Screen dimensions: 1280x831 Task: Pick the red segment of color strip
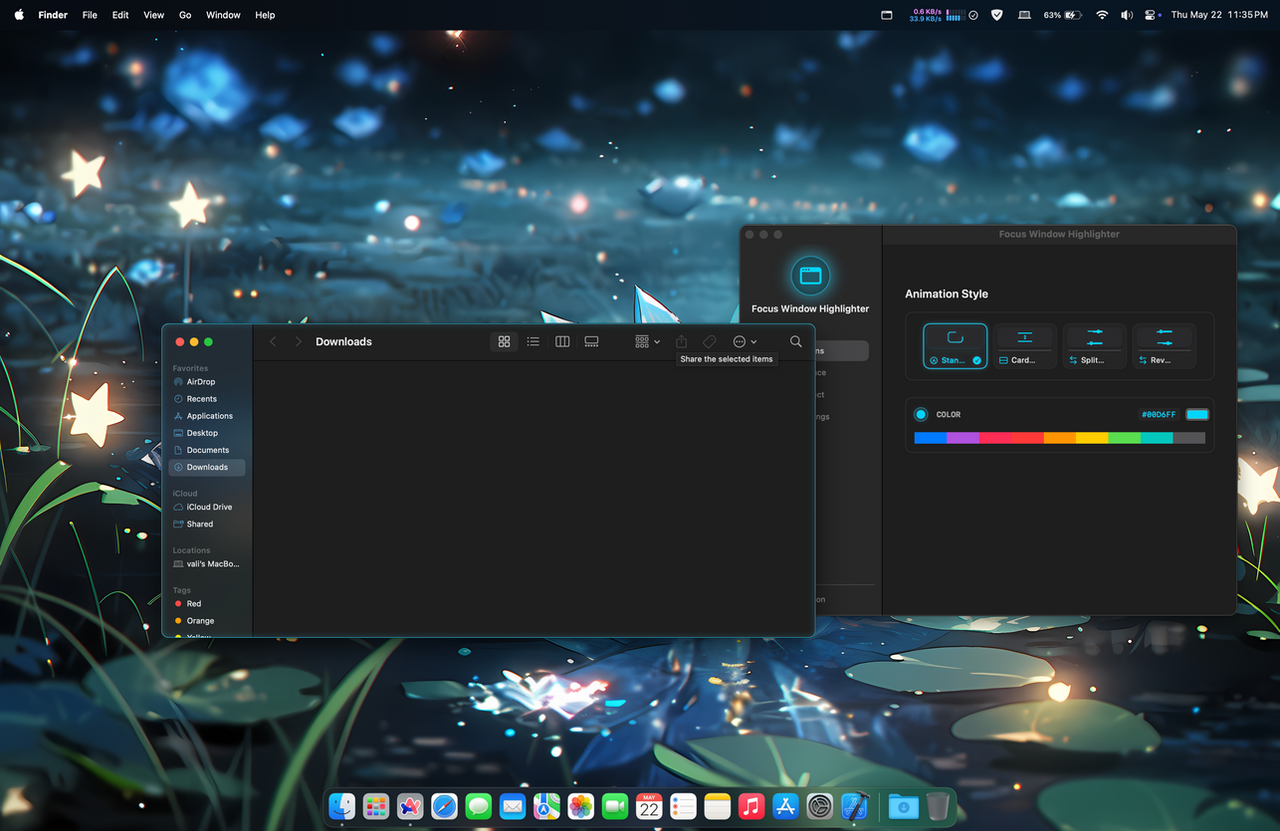[1027, 438]
